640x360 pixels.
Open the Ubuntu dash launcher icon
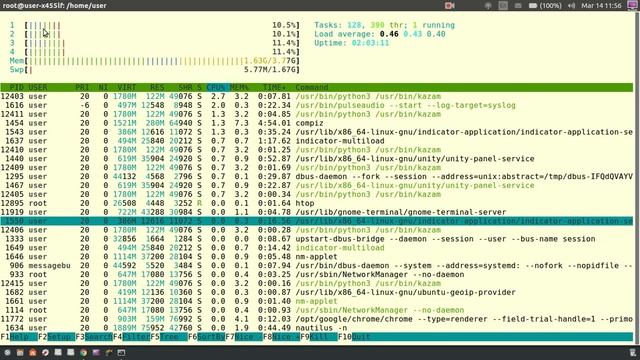[x=7, y=352]
